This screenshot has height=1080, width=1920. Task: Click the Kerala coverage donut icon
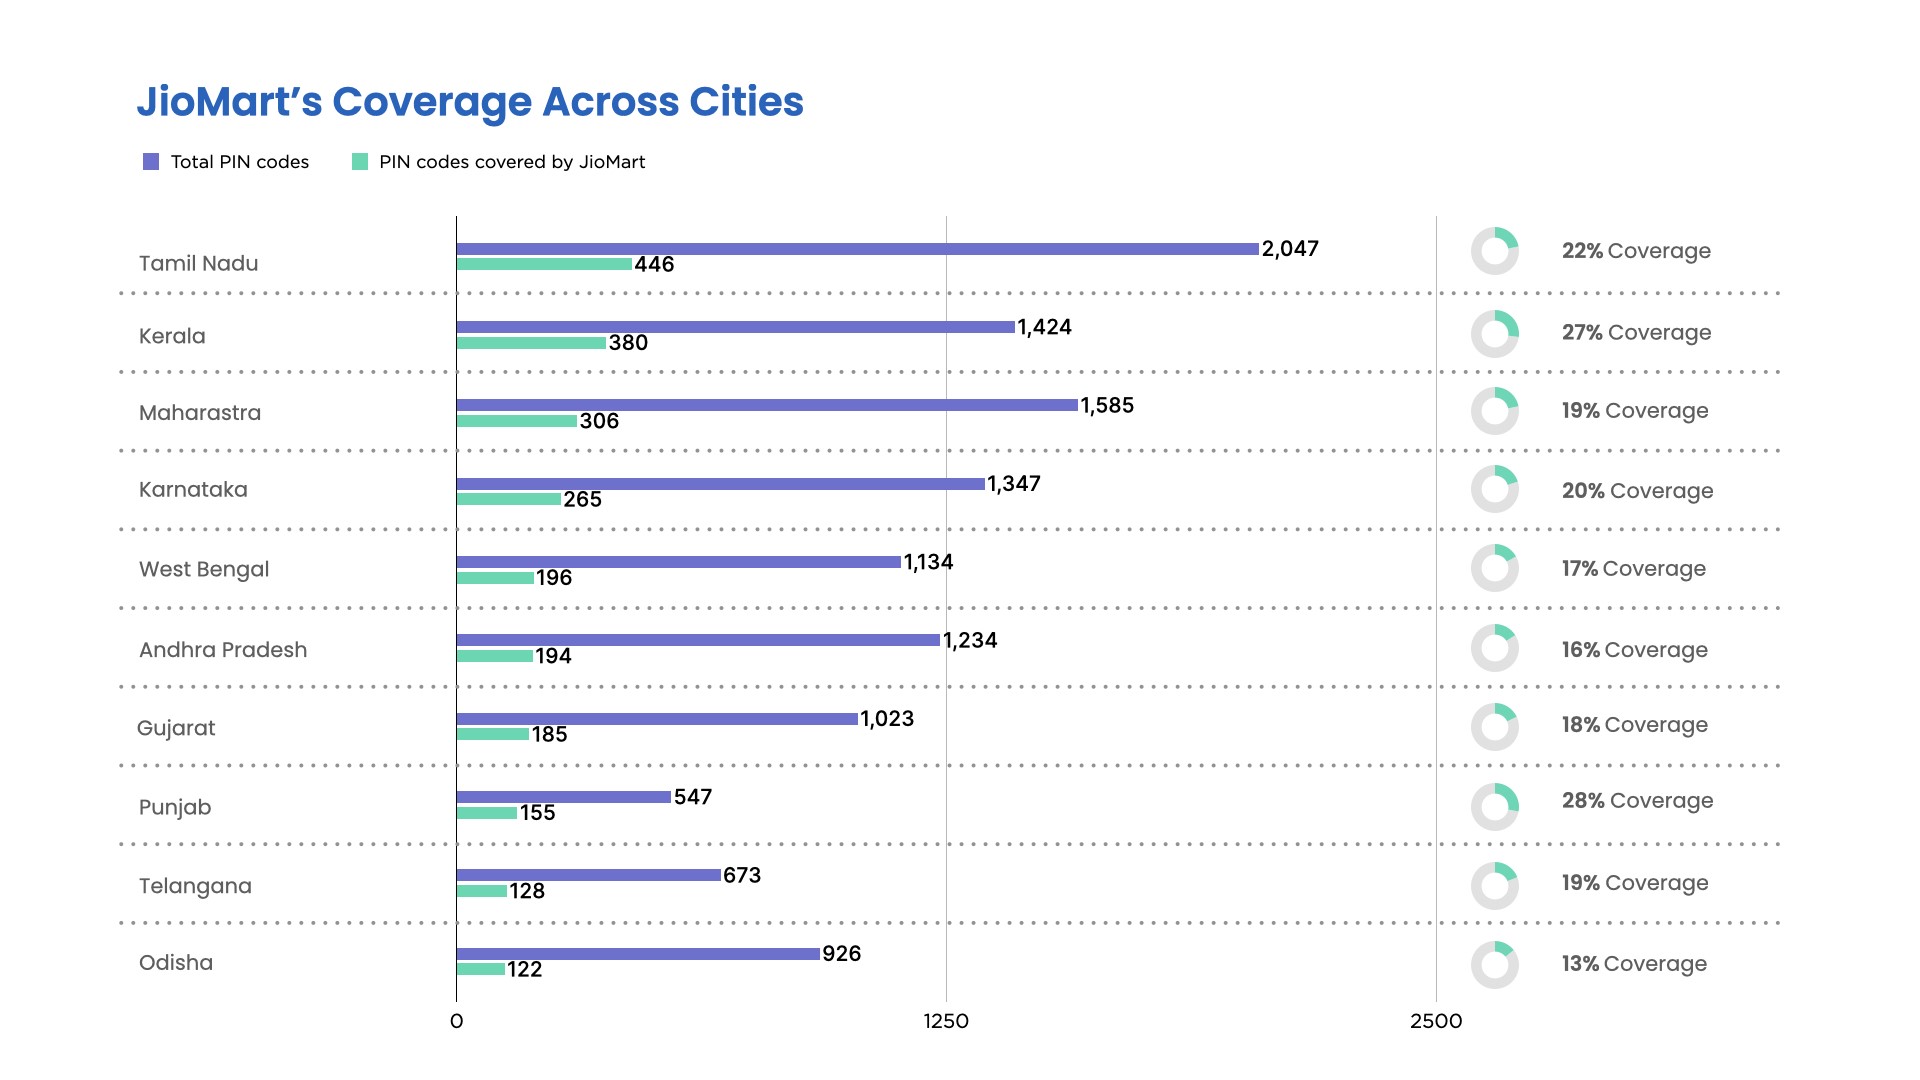click(1495, 333)
